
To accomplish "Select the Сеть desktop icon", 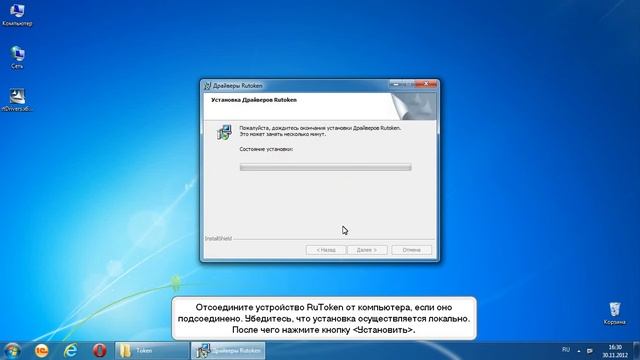I will (17, 57).
